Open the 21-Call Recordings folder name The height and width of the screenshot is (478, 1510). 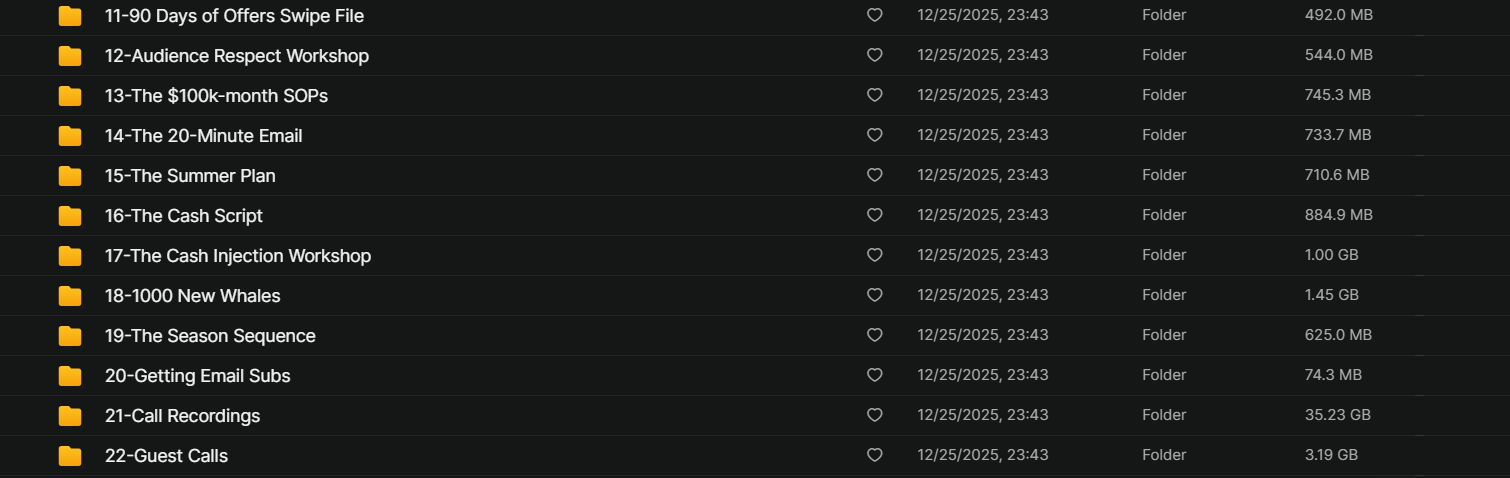pyautogui.click(x=182, y=416)
